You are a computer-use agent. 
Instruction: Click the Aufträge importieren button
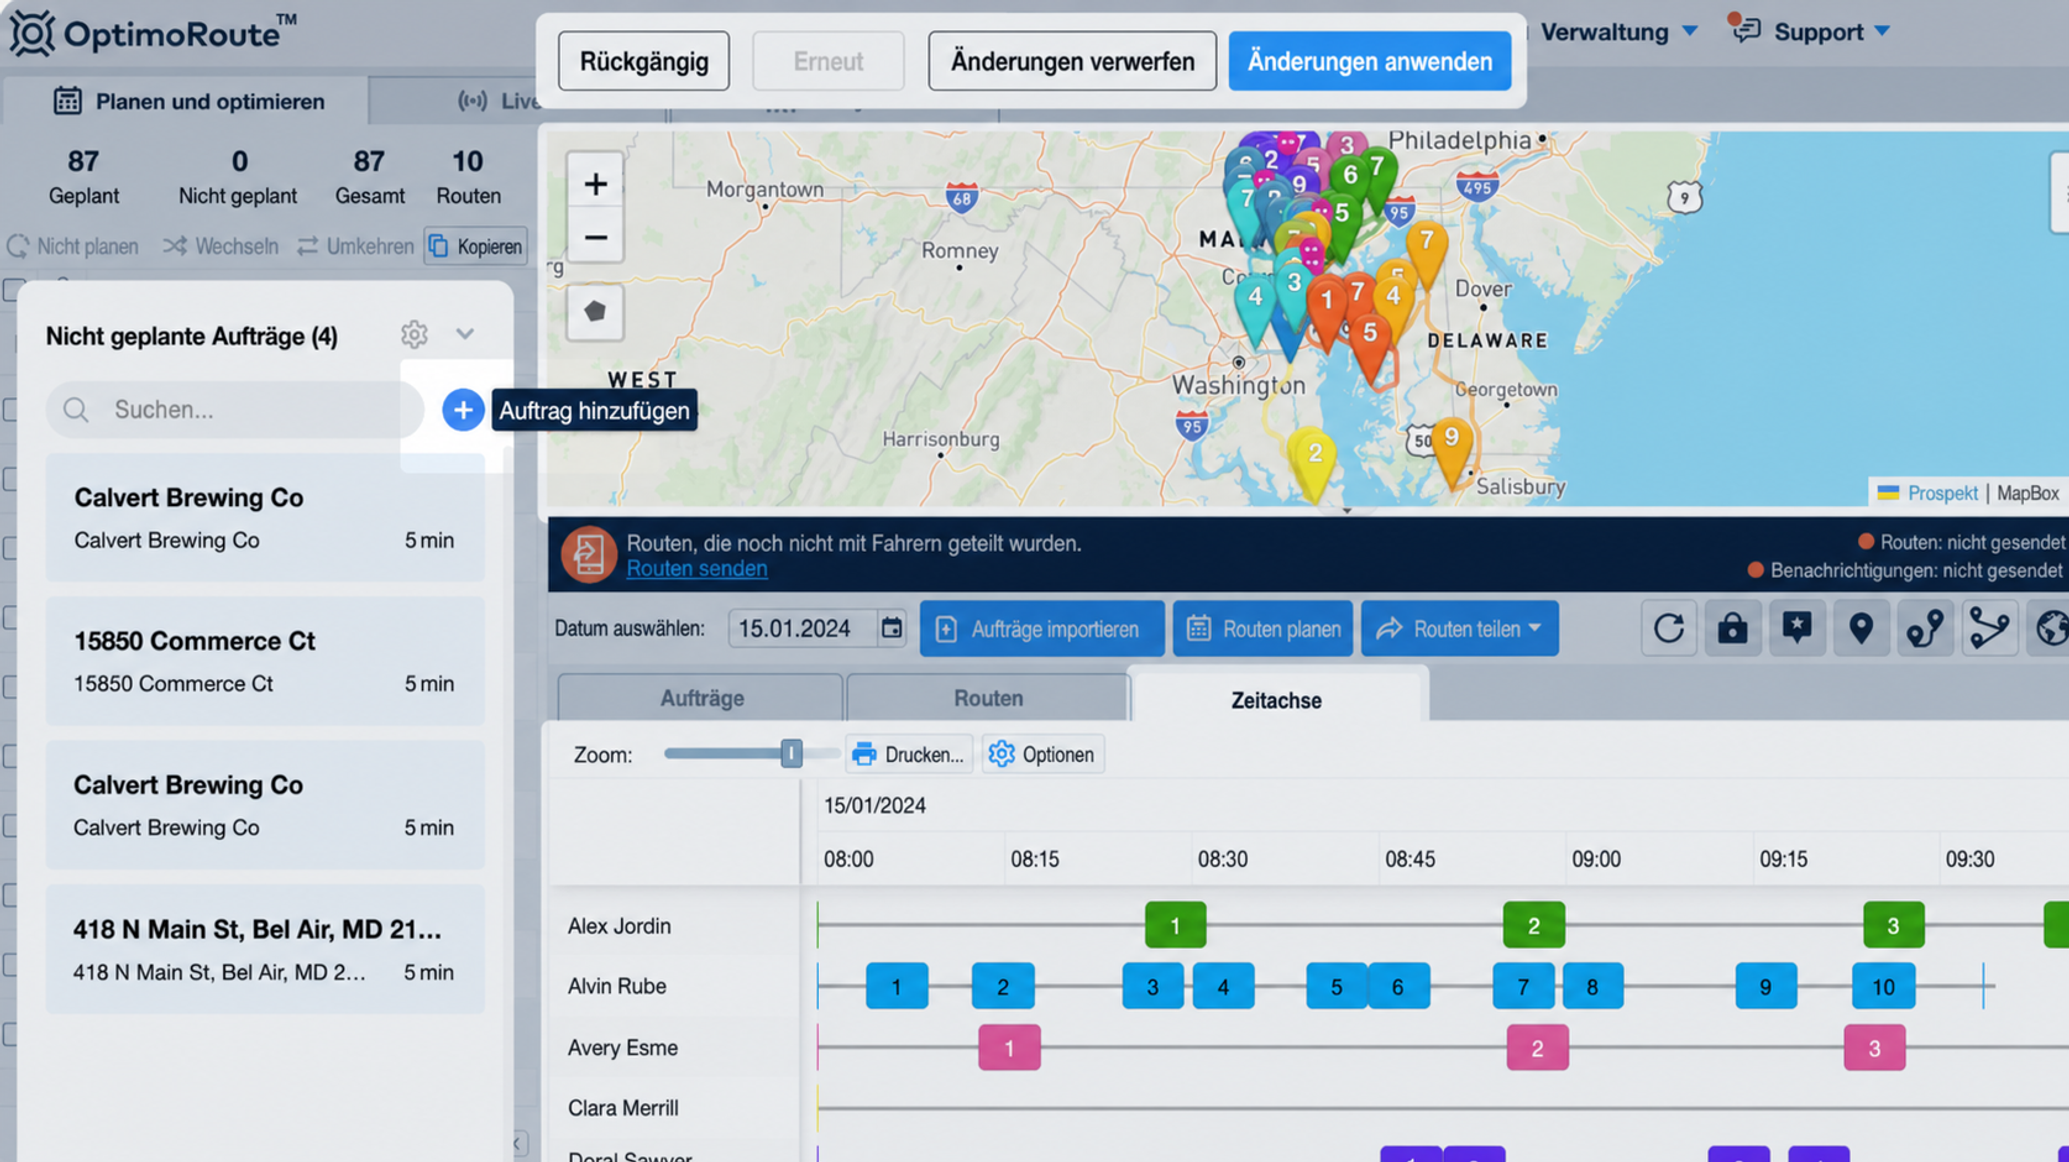click(1042, 628)
